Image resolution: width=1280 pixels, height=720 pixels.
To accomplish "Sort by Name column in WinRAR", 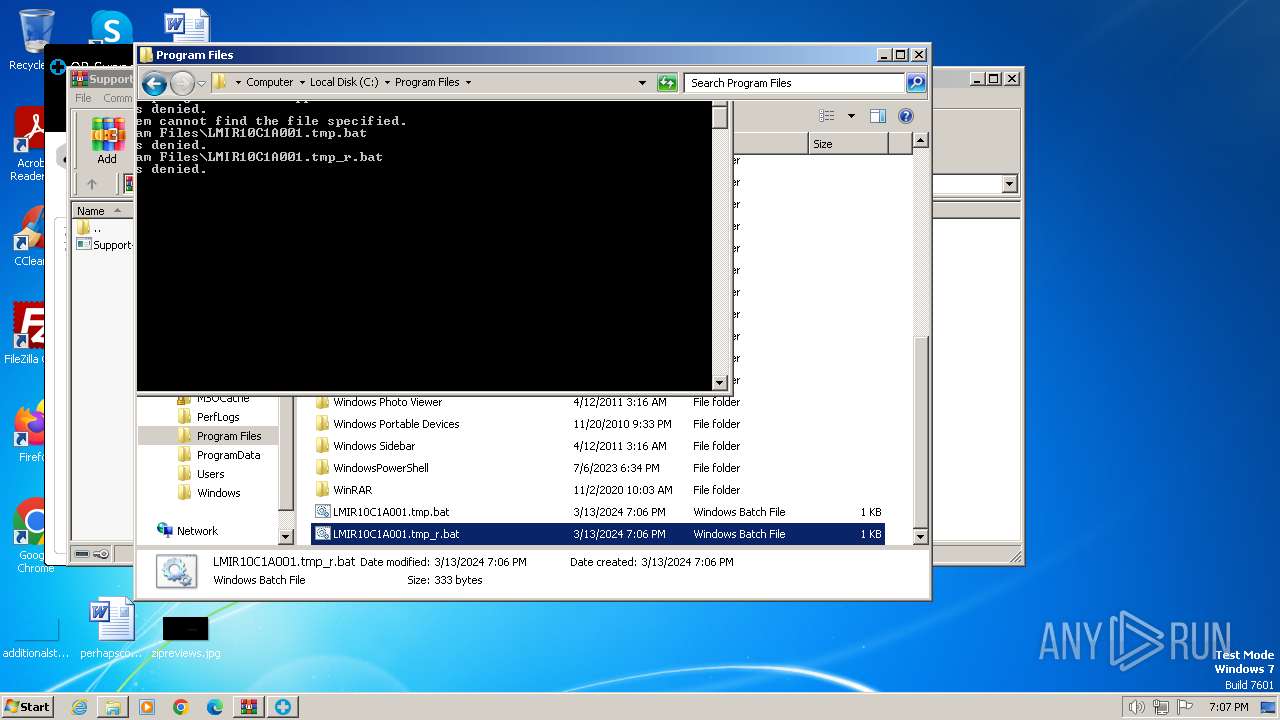I will coord(101,211).
